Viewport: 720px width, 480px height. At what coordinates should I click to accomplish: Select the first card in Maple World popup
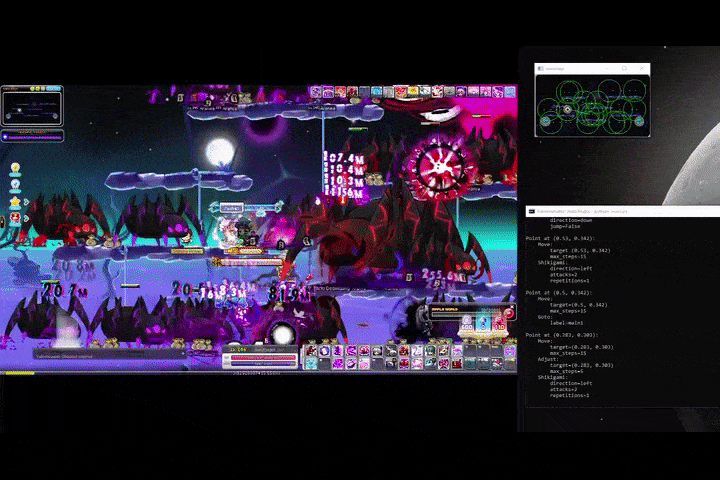[466, 322]
